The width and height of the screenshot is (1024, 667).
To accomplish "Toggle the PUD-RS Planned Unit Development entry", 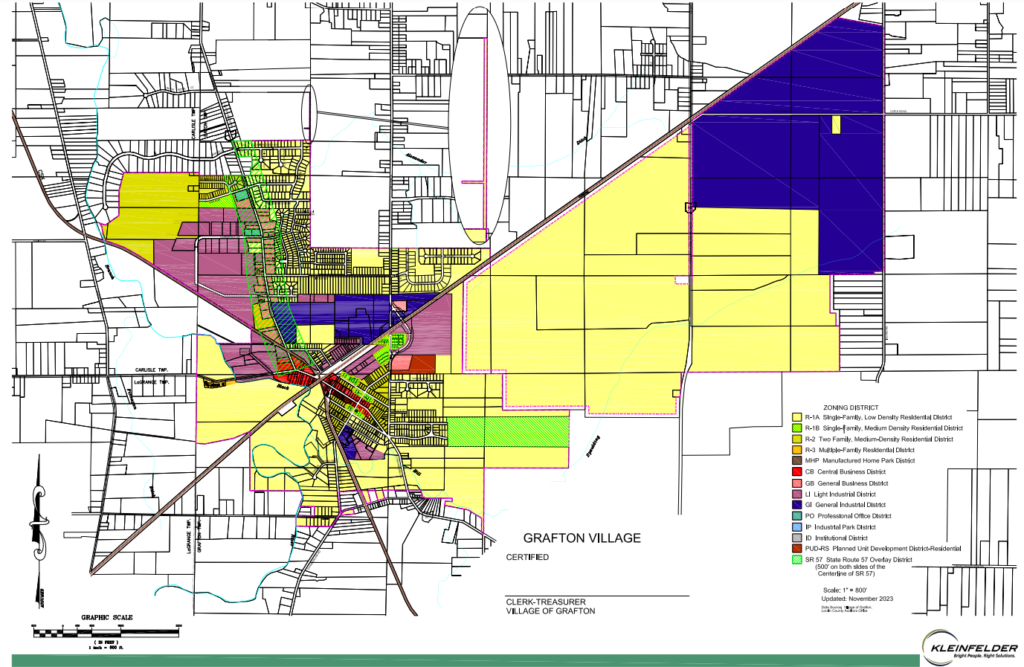I will 796,549.
